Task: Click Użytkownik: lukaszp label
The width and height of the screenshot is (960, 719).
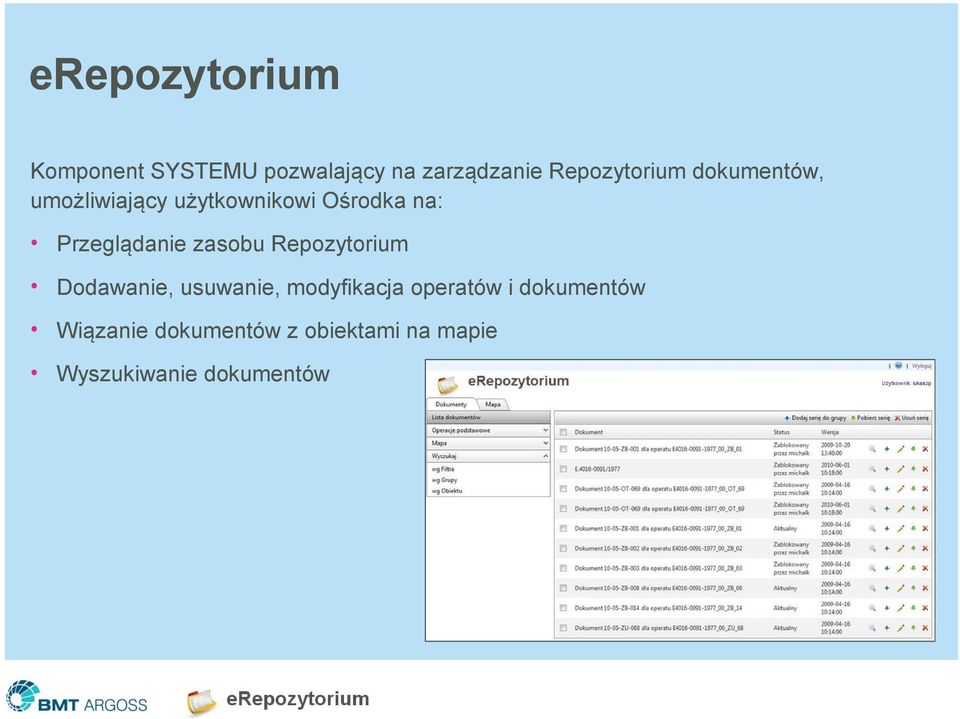Action: coord(906,383)
